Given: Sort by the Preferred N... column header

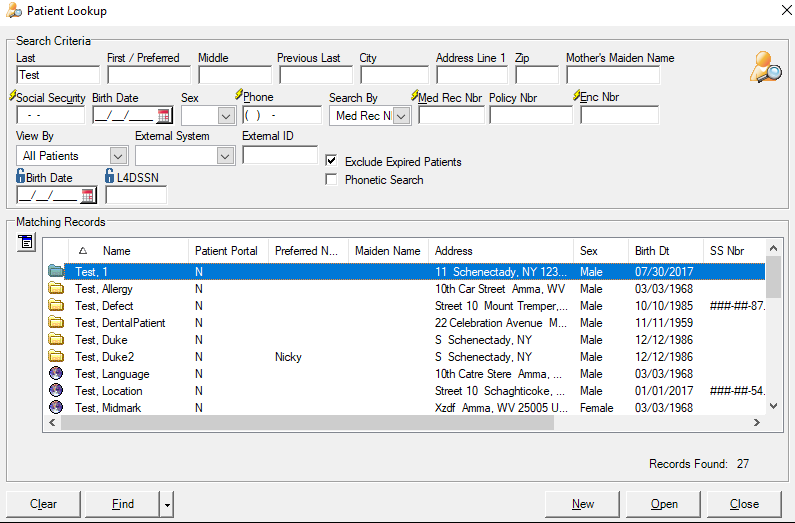Looking at the screenshot, I should [x=306, y=251].
